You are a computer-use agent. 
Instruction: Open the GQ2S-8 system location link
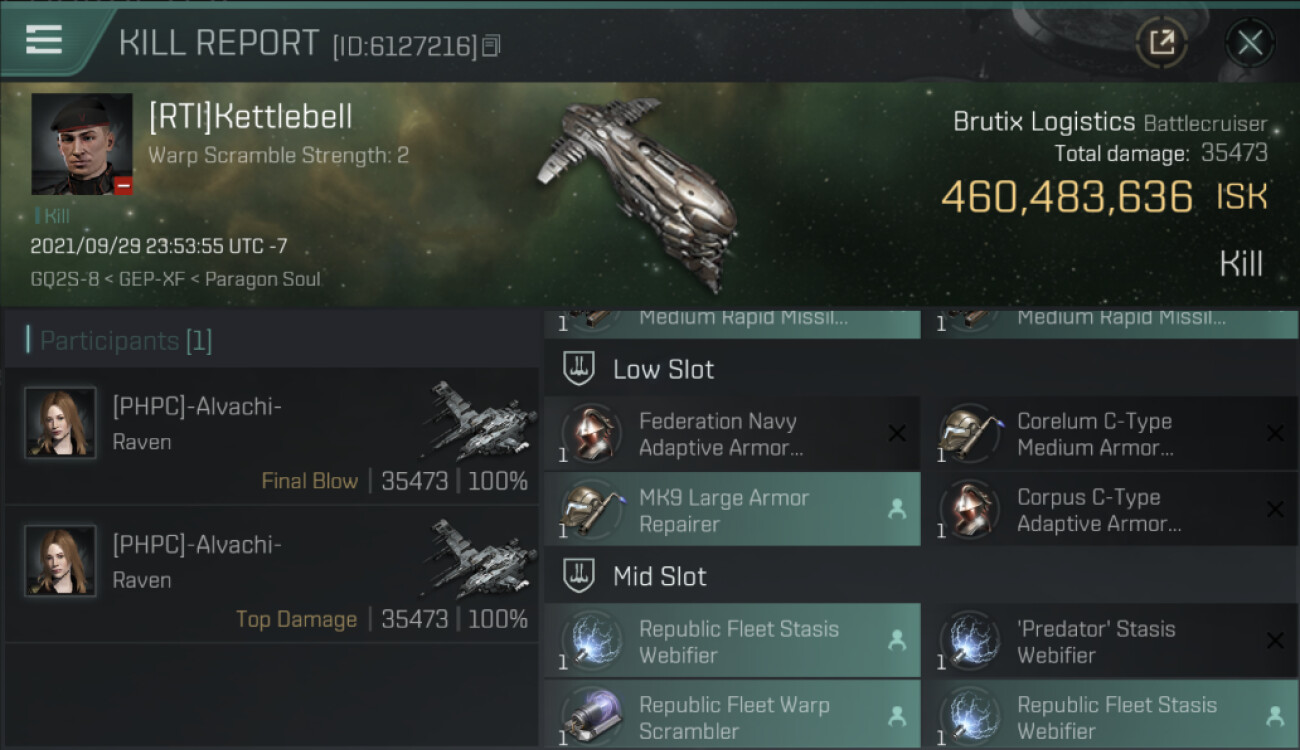tap(65, 279)
